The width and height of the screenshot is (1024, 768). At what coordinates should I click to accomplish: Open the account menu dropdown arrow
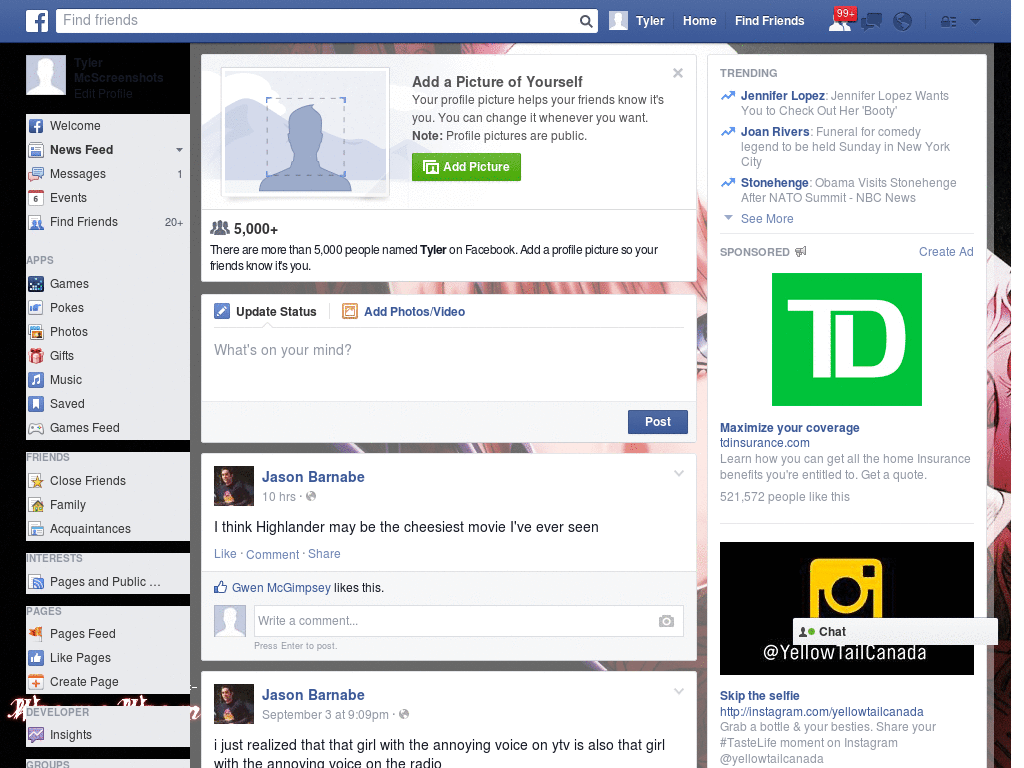click(976, 21)
